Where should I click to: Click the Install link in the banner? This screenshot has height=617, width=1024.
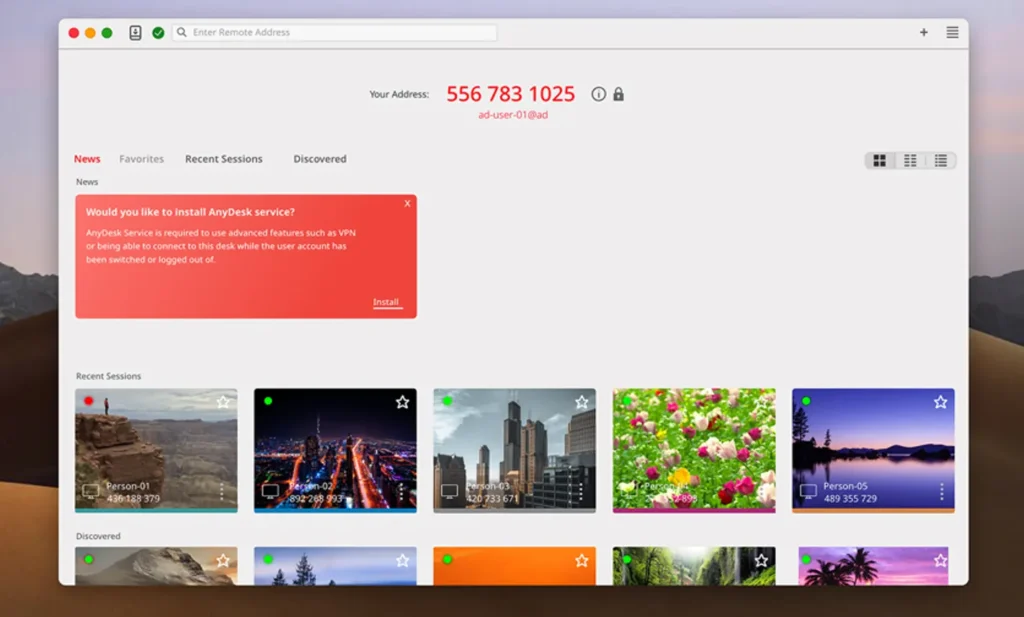[x=386, y=302]
